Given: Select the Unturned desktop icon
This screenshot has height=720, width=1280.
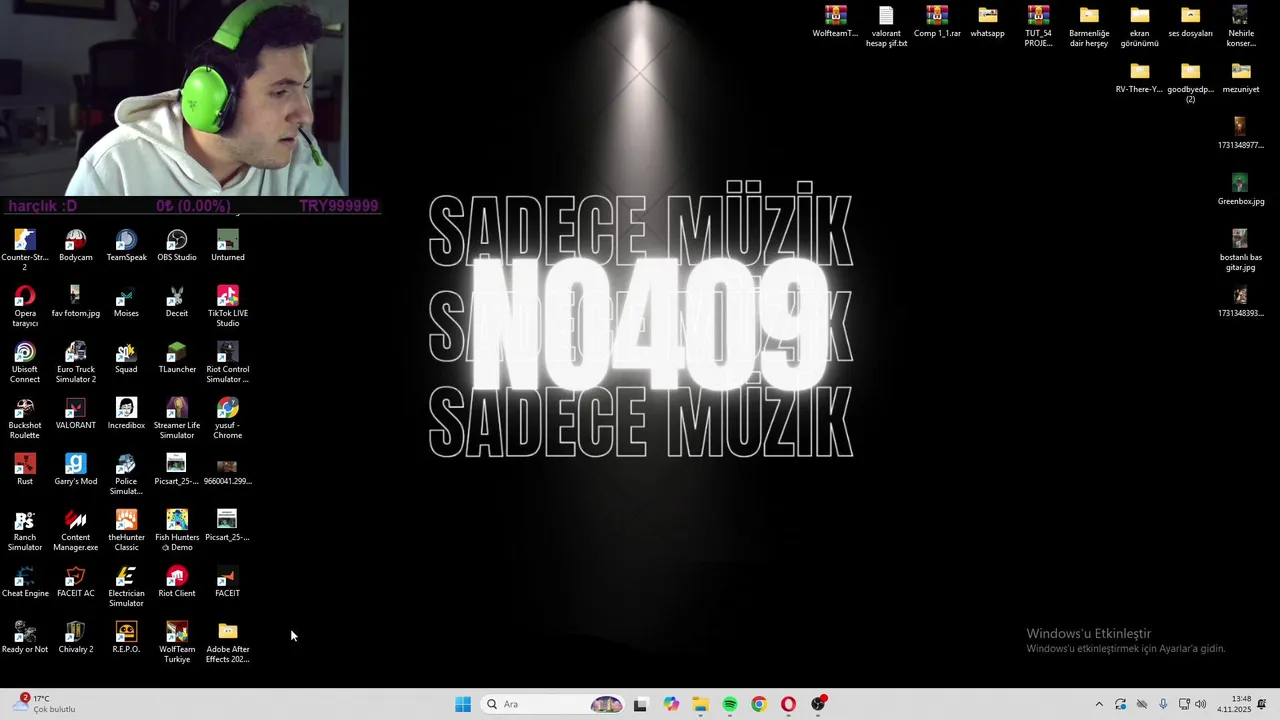Looking at the screenshot, I should 228,246.
